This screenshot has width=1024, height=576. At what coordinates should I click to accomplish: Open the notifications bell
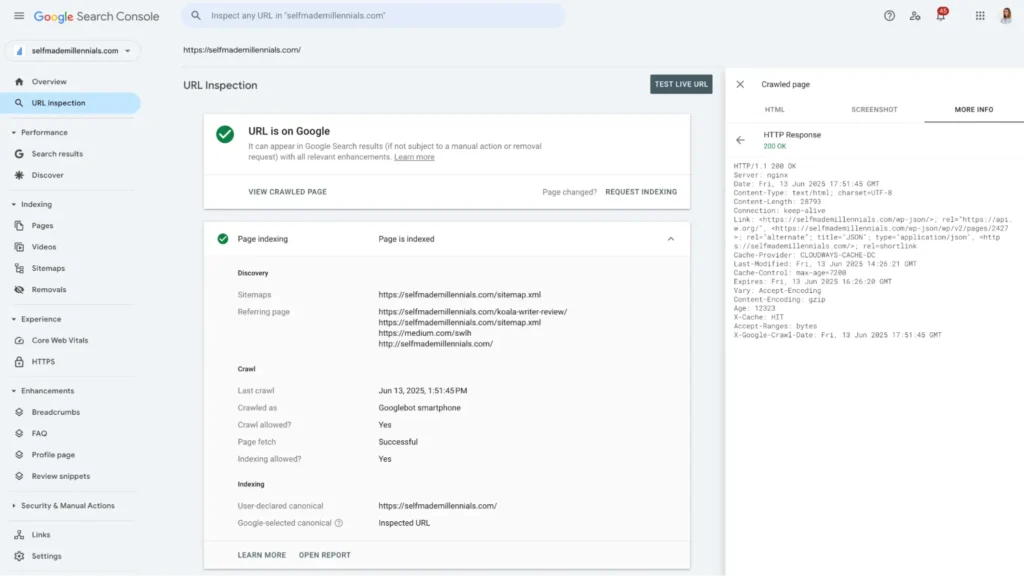click(940, 16)
